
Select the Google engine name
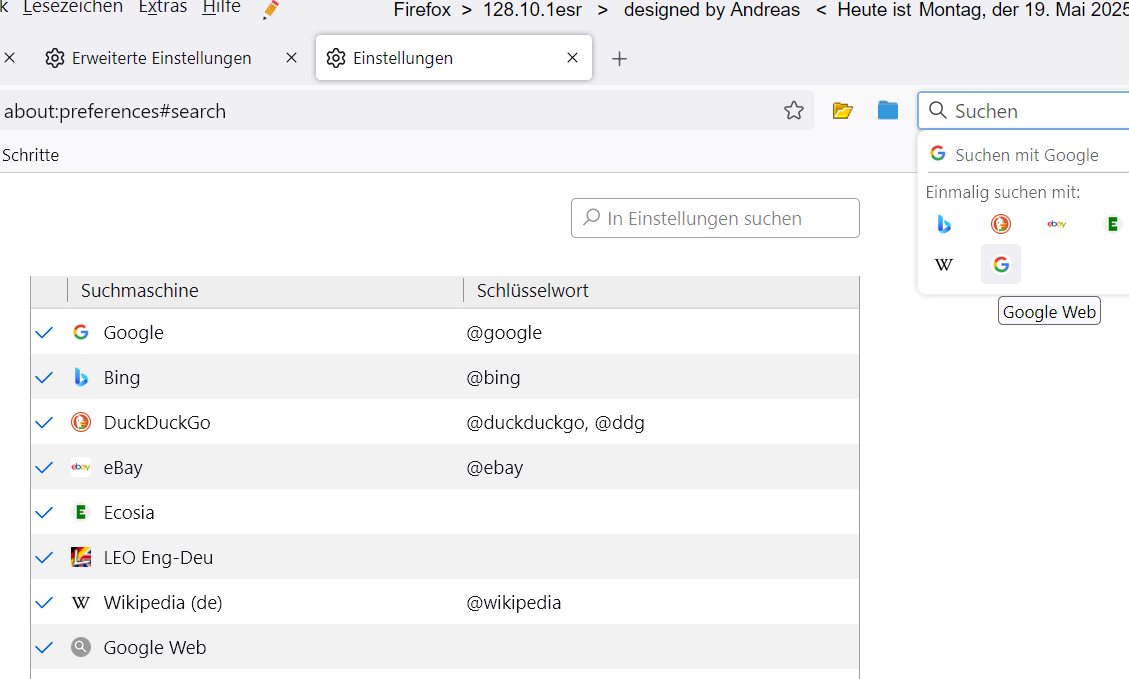click(x=133, y=333)
